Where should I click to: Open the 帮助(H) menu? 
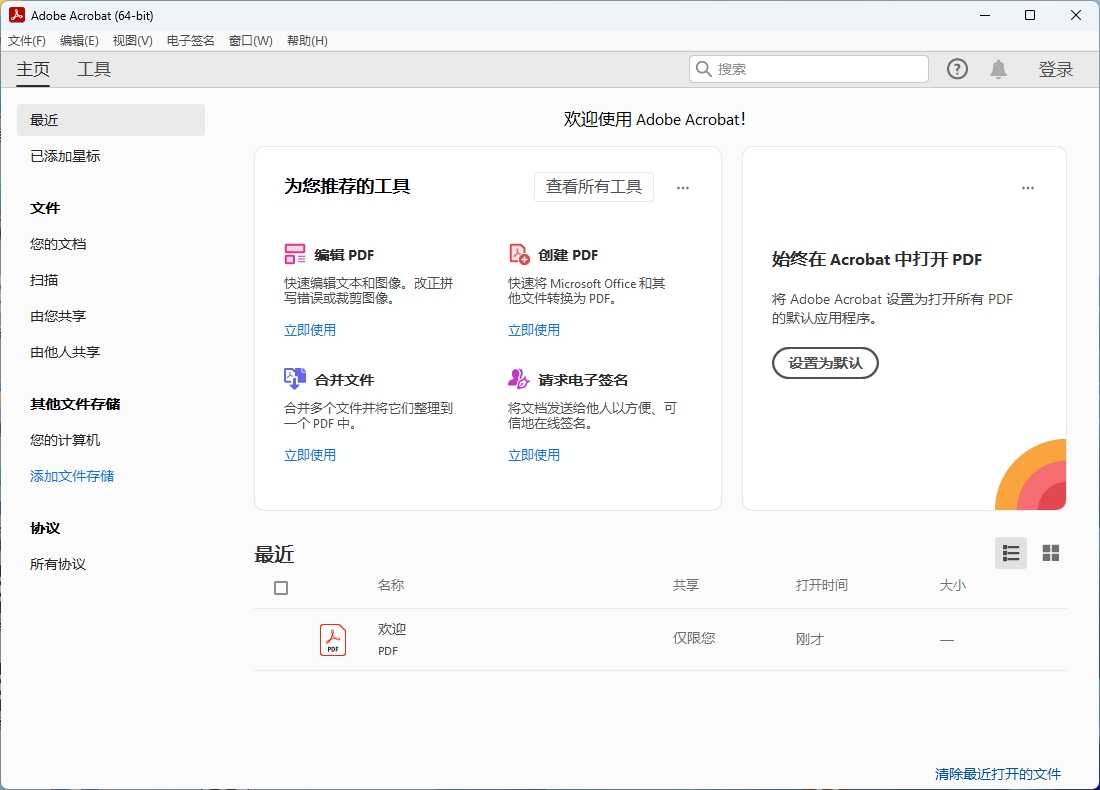click(306, 41)
